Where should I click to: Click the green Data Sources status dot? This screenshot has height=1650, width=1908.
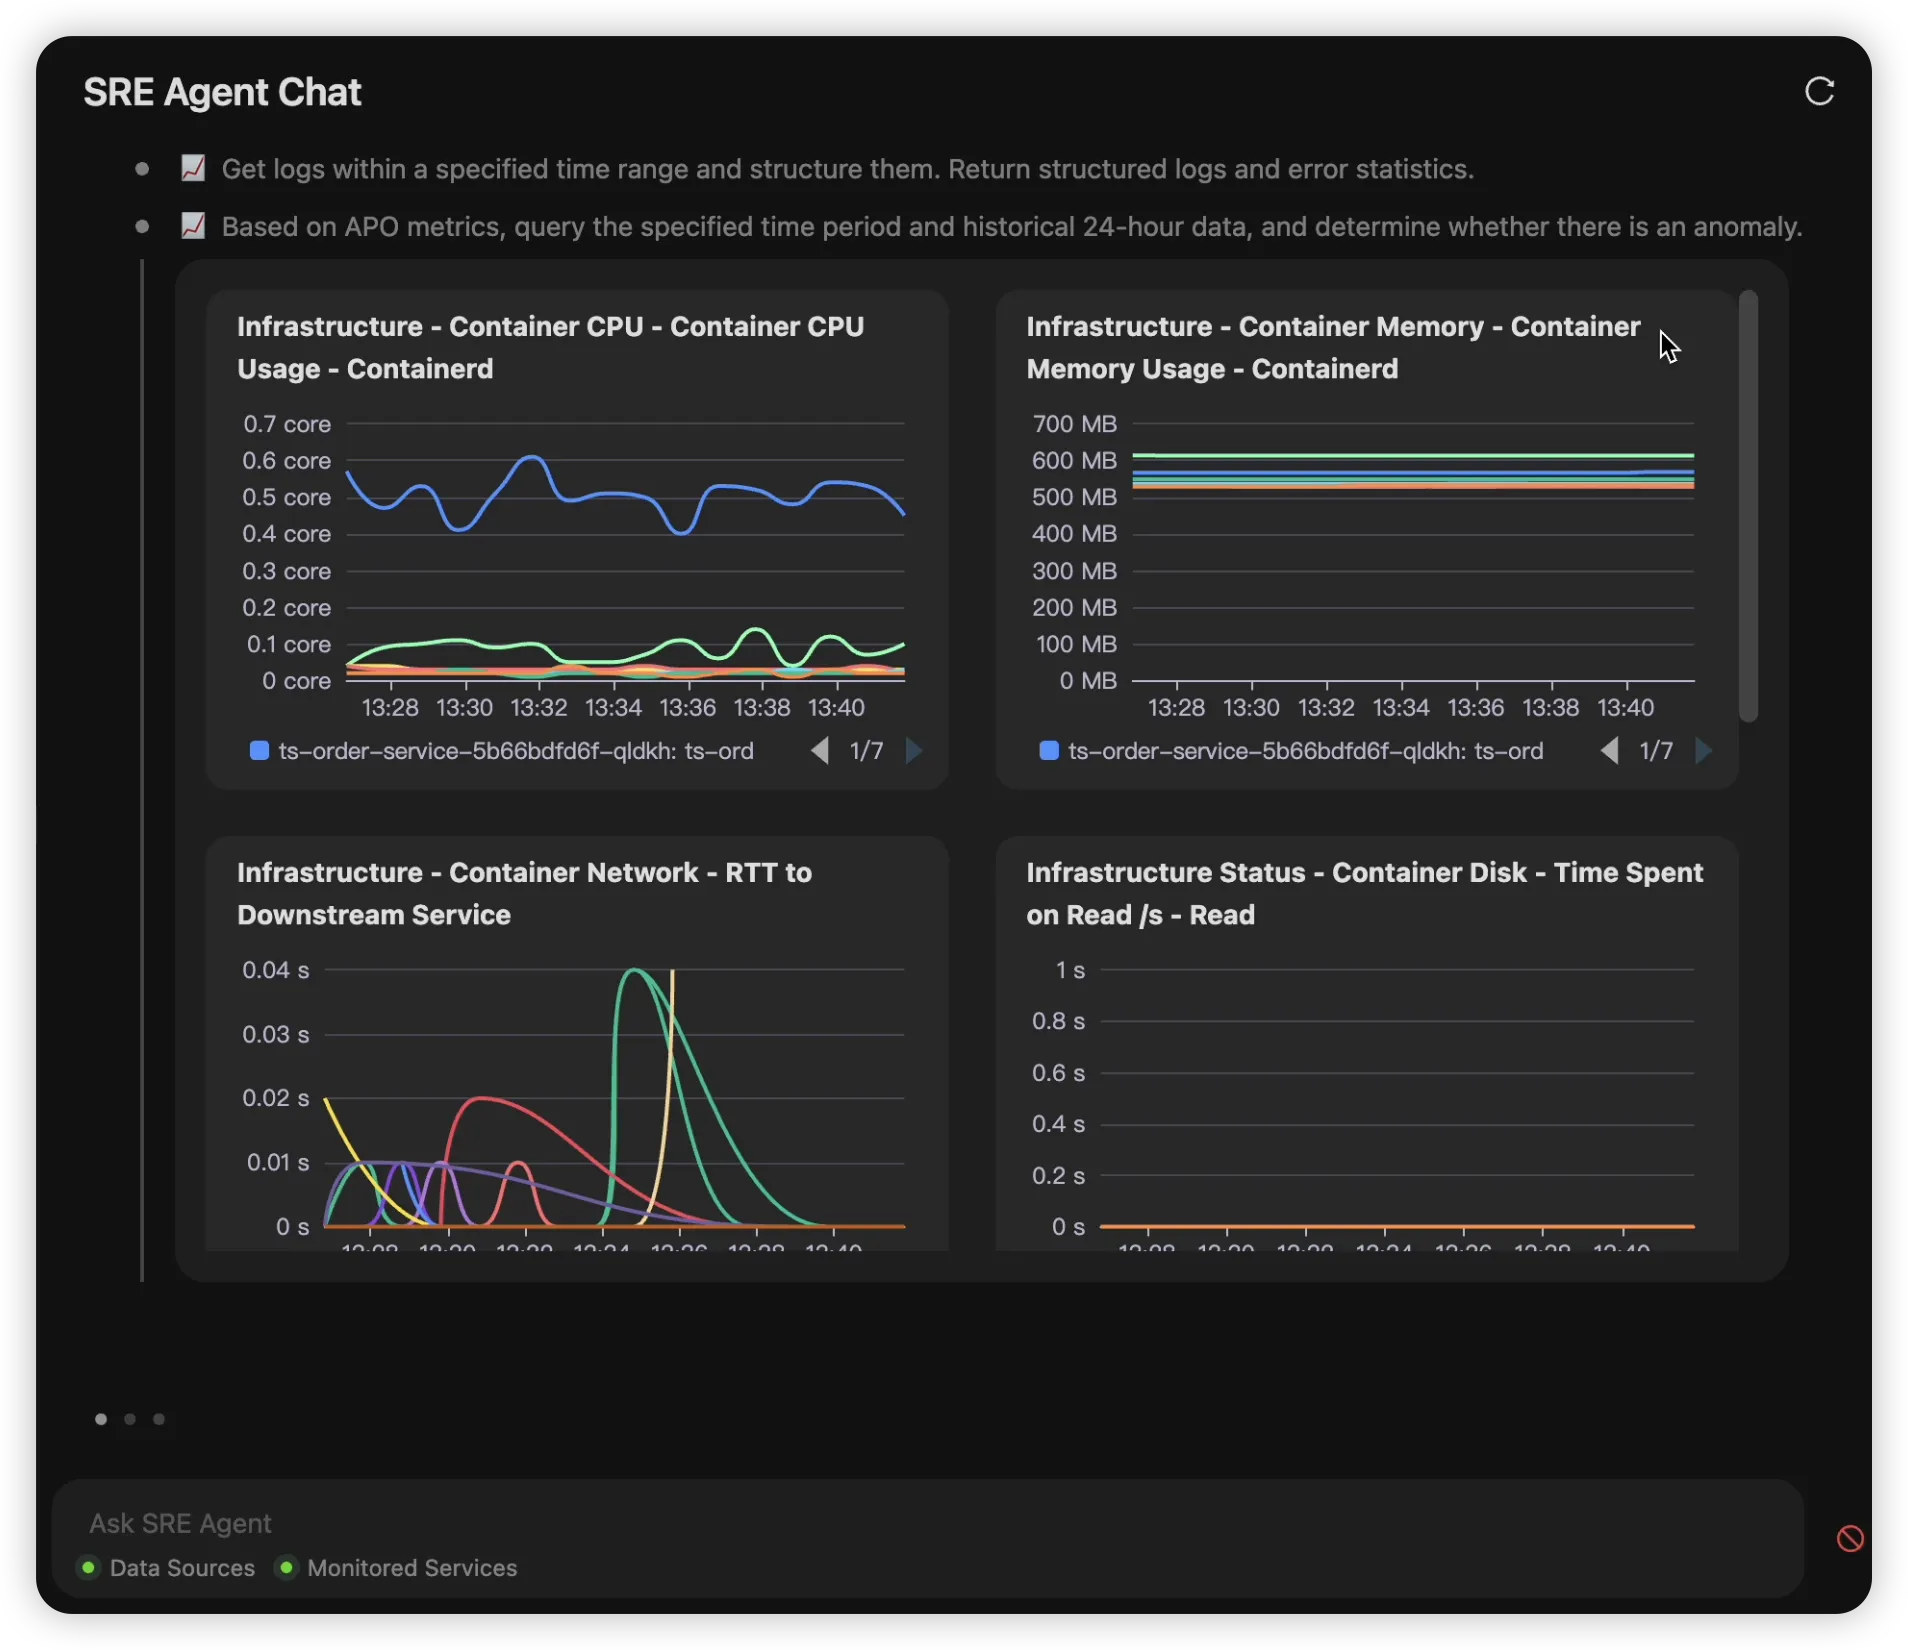pyautogui.click(x=88, y=1567)
